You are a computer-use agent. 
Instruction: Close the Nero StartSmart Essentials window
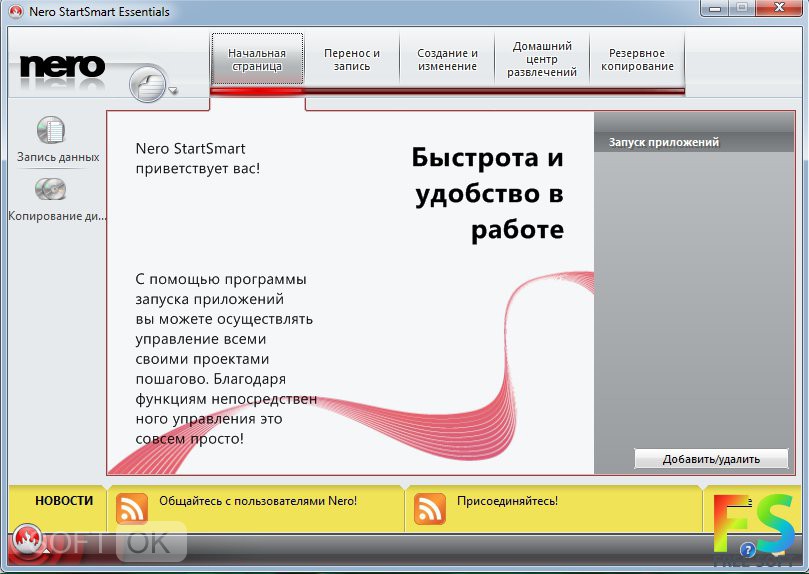point(780,8)
